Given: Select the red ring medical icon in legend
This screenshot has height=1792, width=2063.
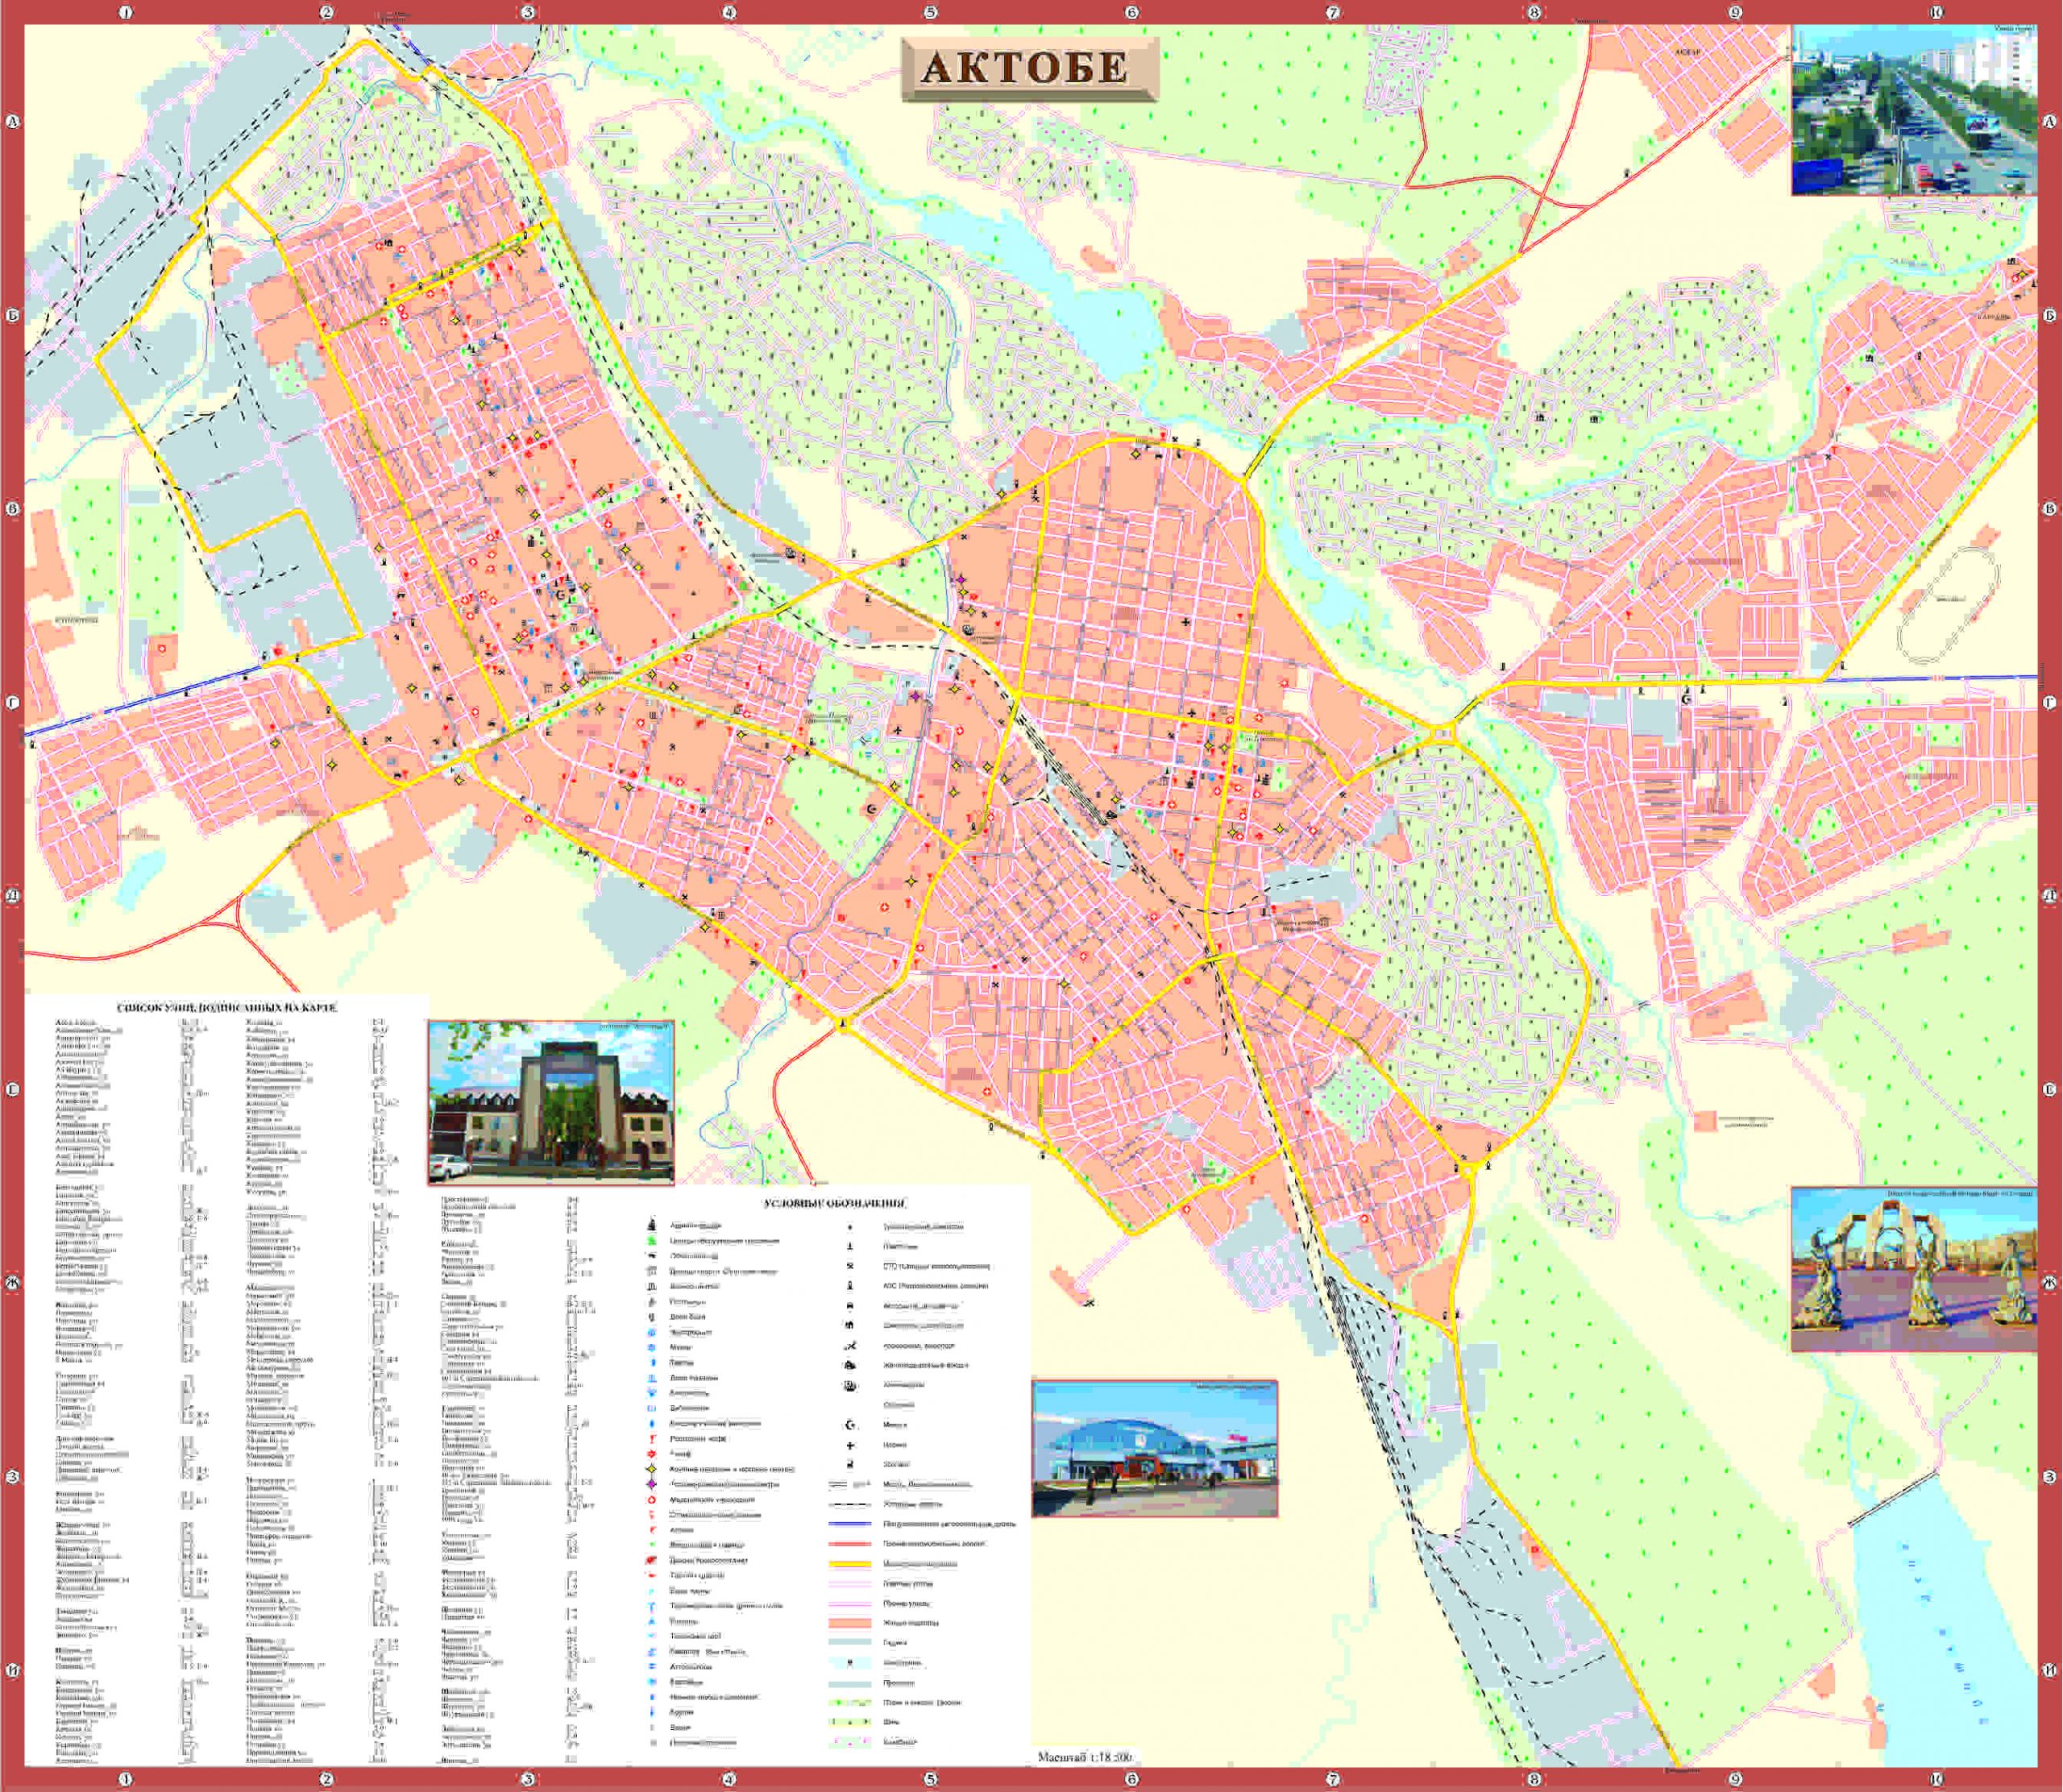Looking at the screenshot, I should (x=652, y=1500).
